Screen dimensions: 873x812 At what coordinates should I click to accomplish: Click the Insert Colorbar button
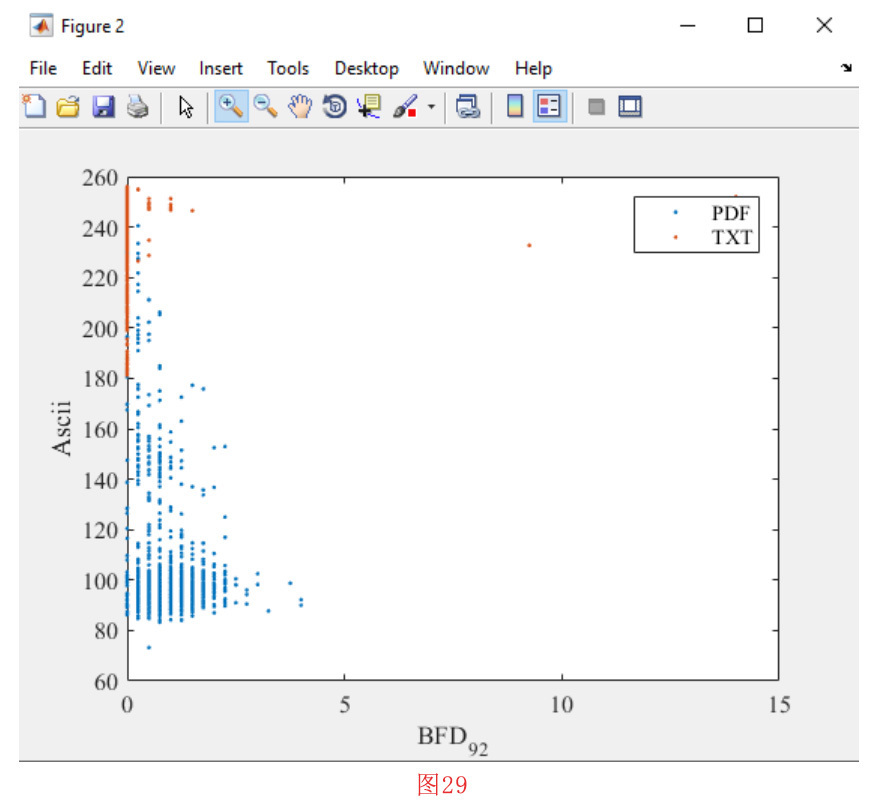click(515, 107)
